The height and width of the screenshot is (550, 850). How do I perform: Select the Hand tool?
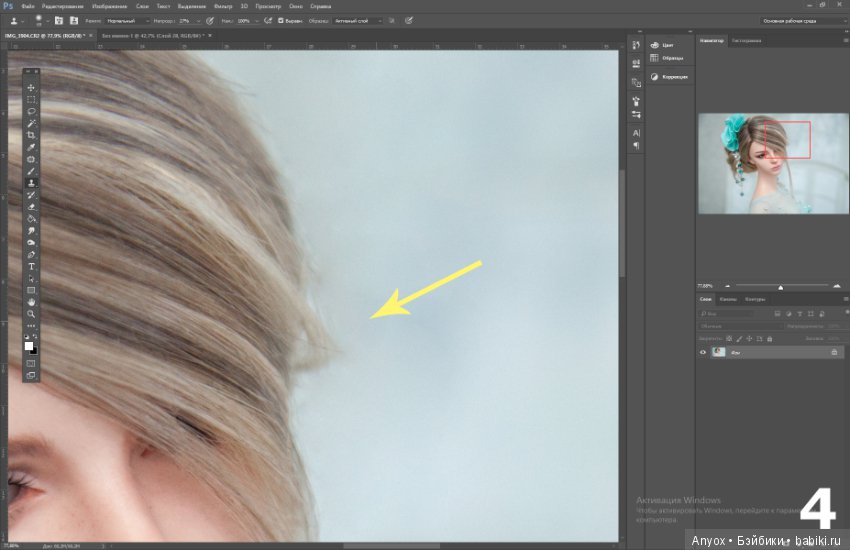[31, 302]
